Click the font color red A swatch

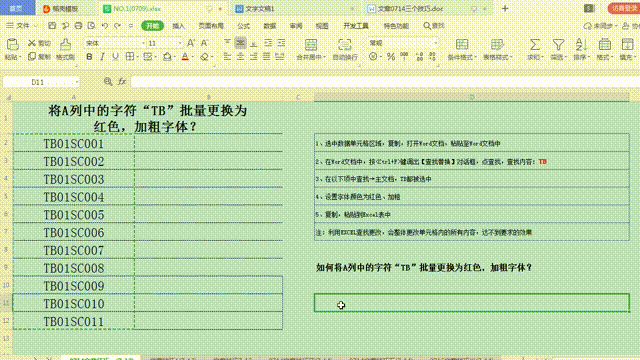(185, 57)
